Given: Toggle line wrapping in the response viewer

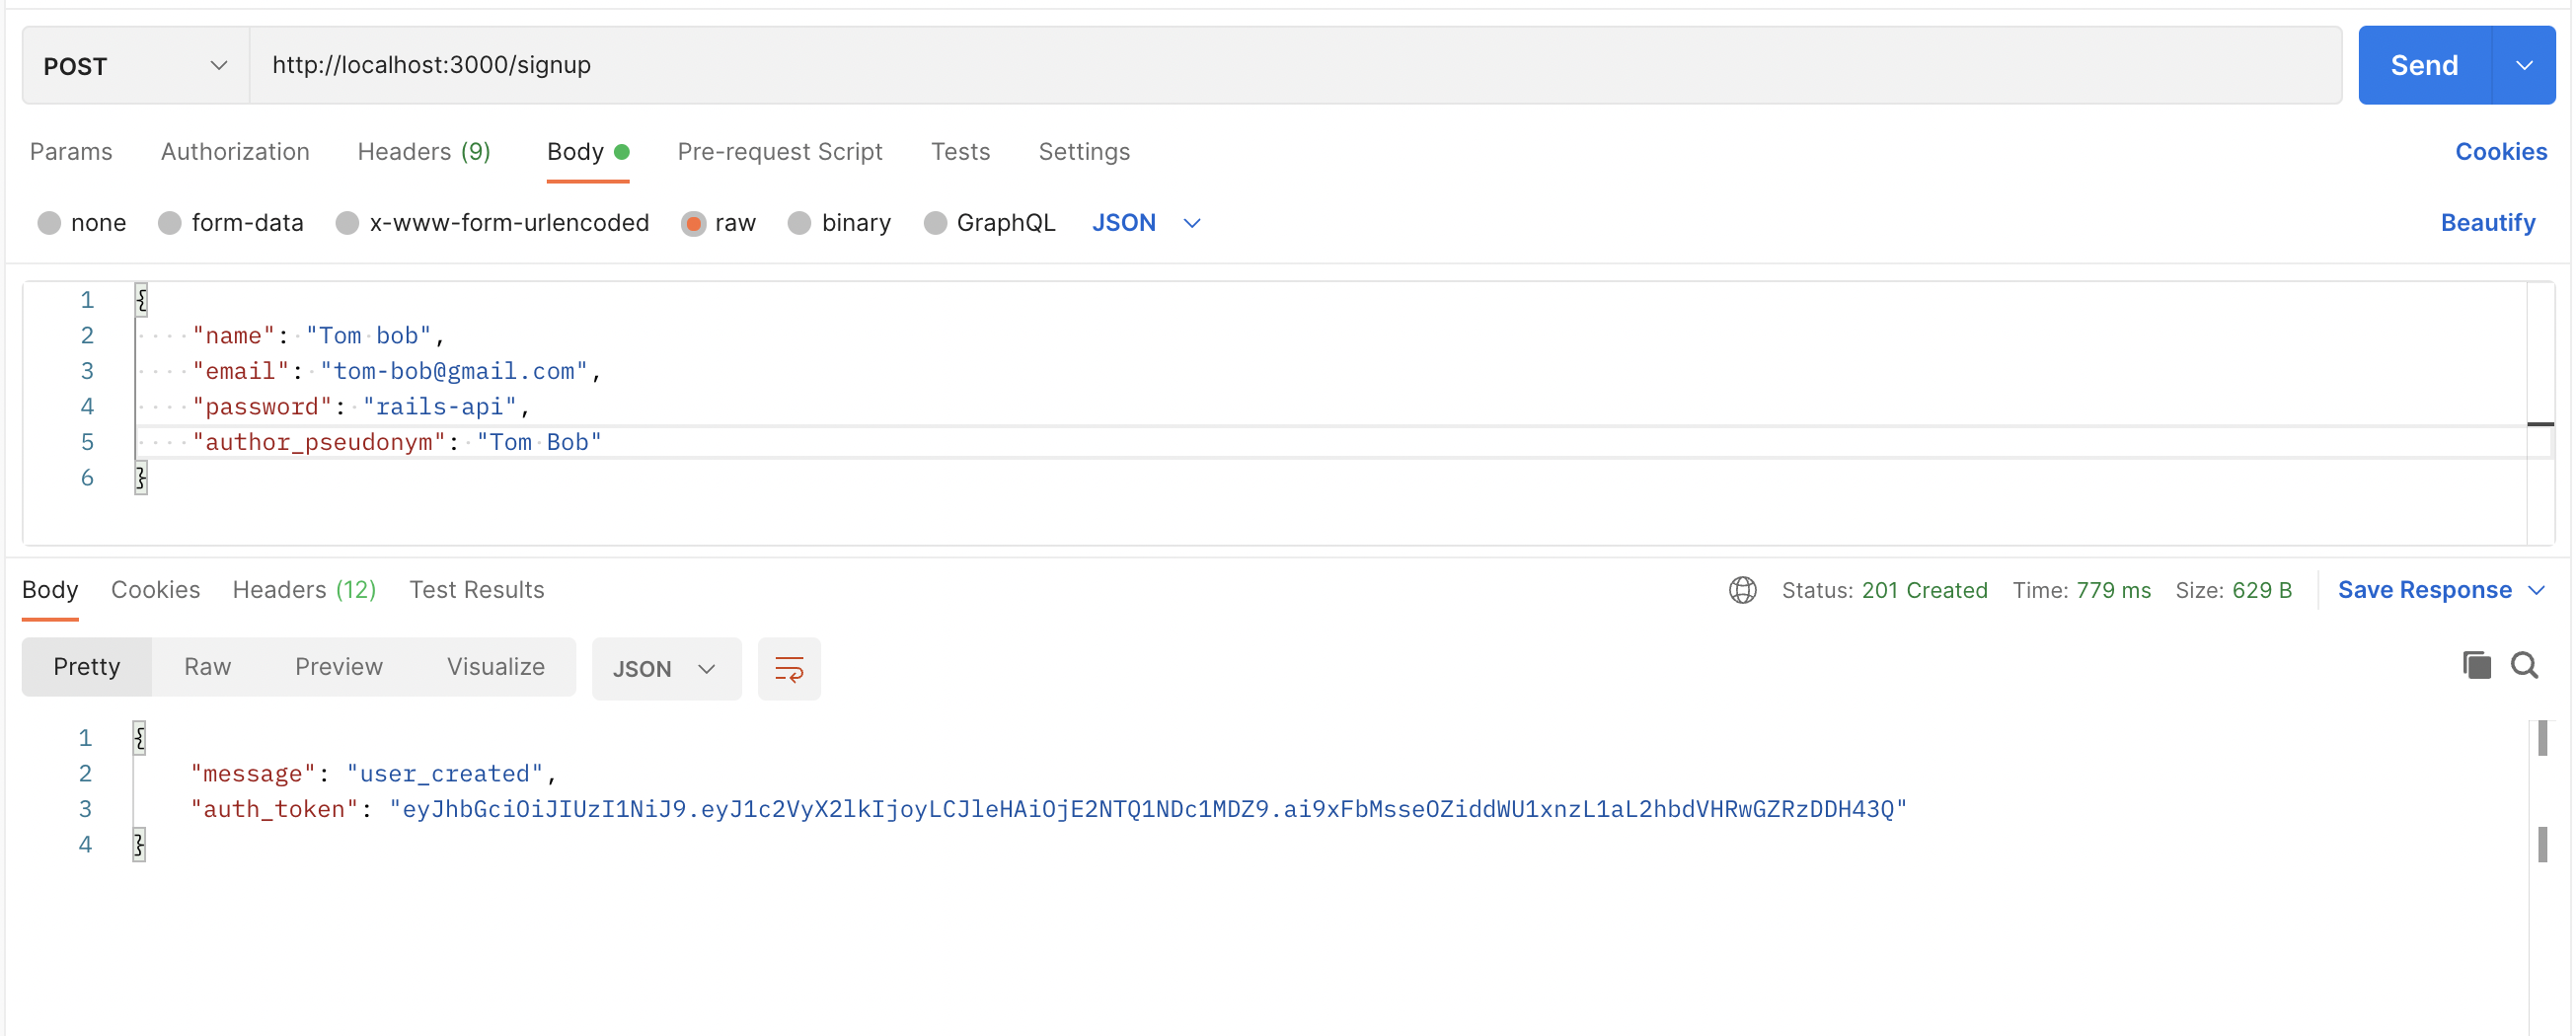Looking at the screenshot, I should [789, 668].
